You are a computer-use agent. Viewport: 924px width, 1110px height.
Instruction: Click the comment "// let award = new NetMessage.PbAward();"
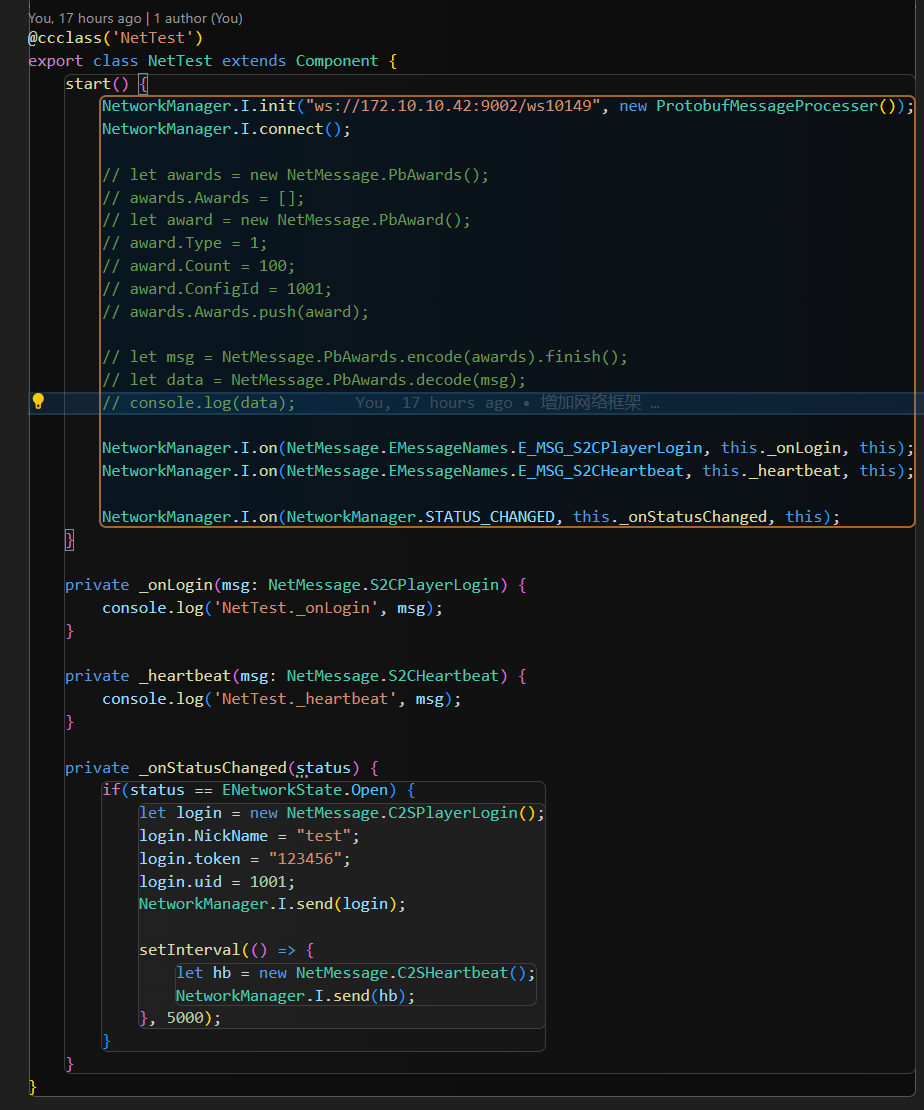[x=286, y=220]
